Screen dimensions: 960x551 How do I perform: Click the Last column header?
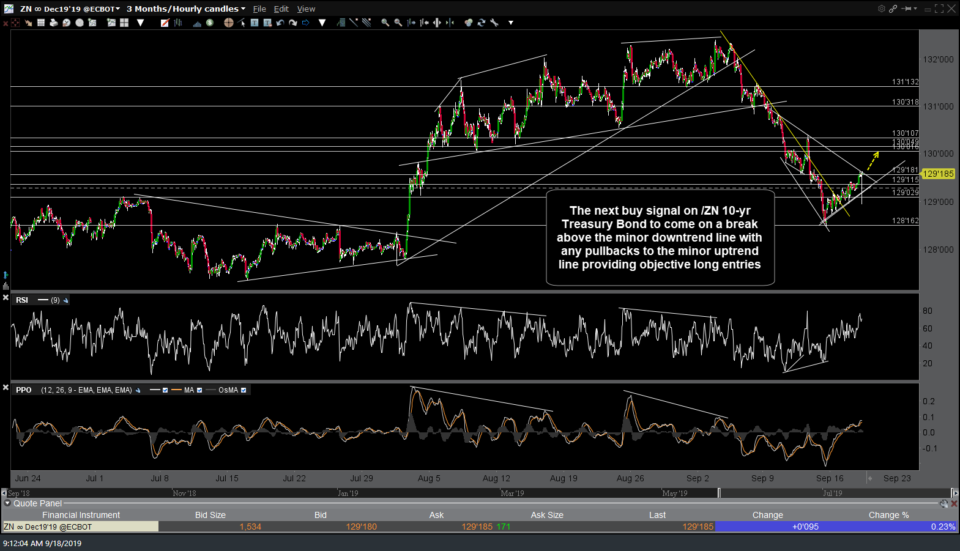pyautogui.click(x=657, y=515)
